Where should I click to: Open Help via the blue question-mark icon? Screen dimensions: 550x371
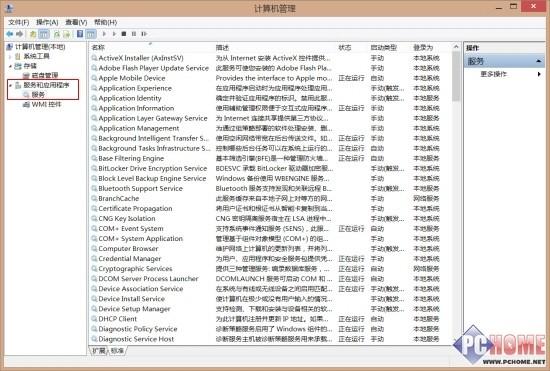(x=80, y=34)
